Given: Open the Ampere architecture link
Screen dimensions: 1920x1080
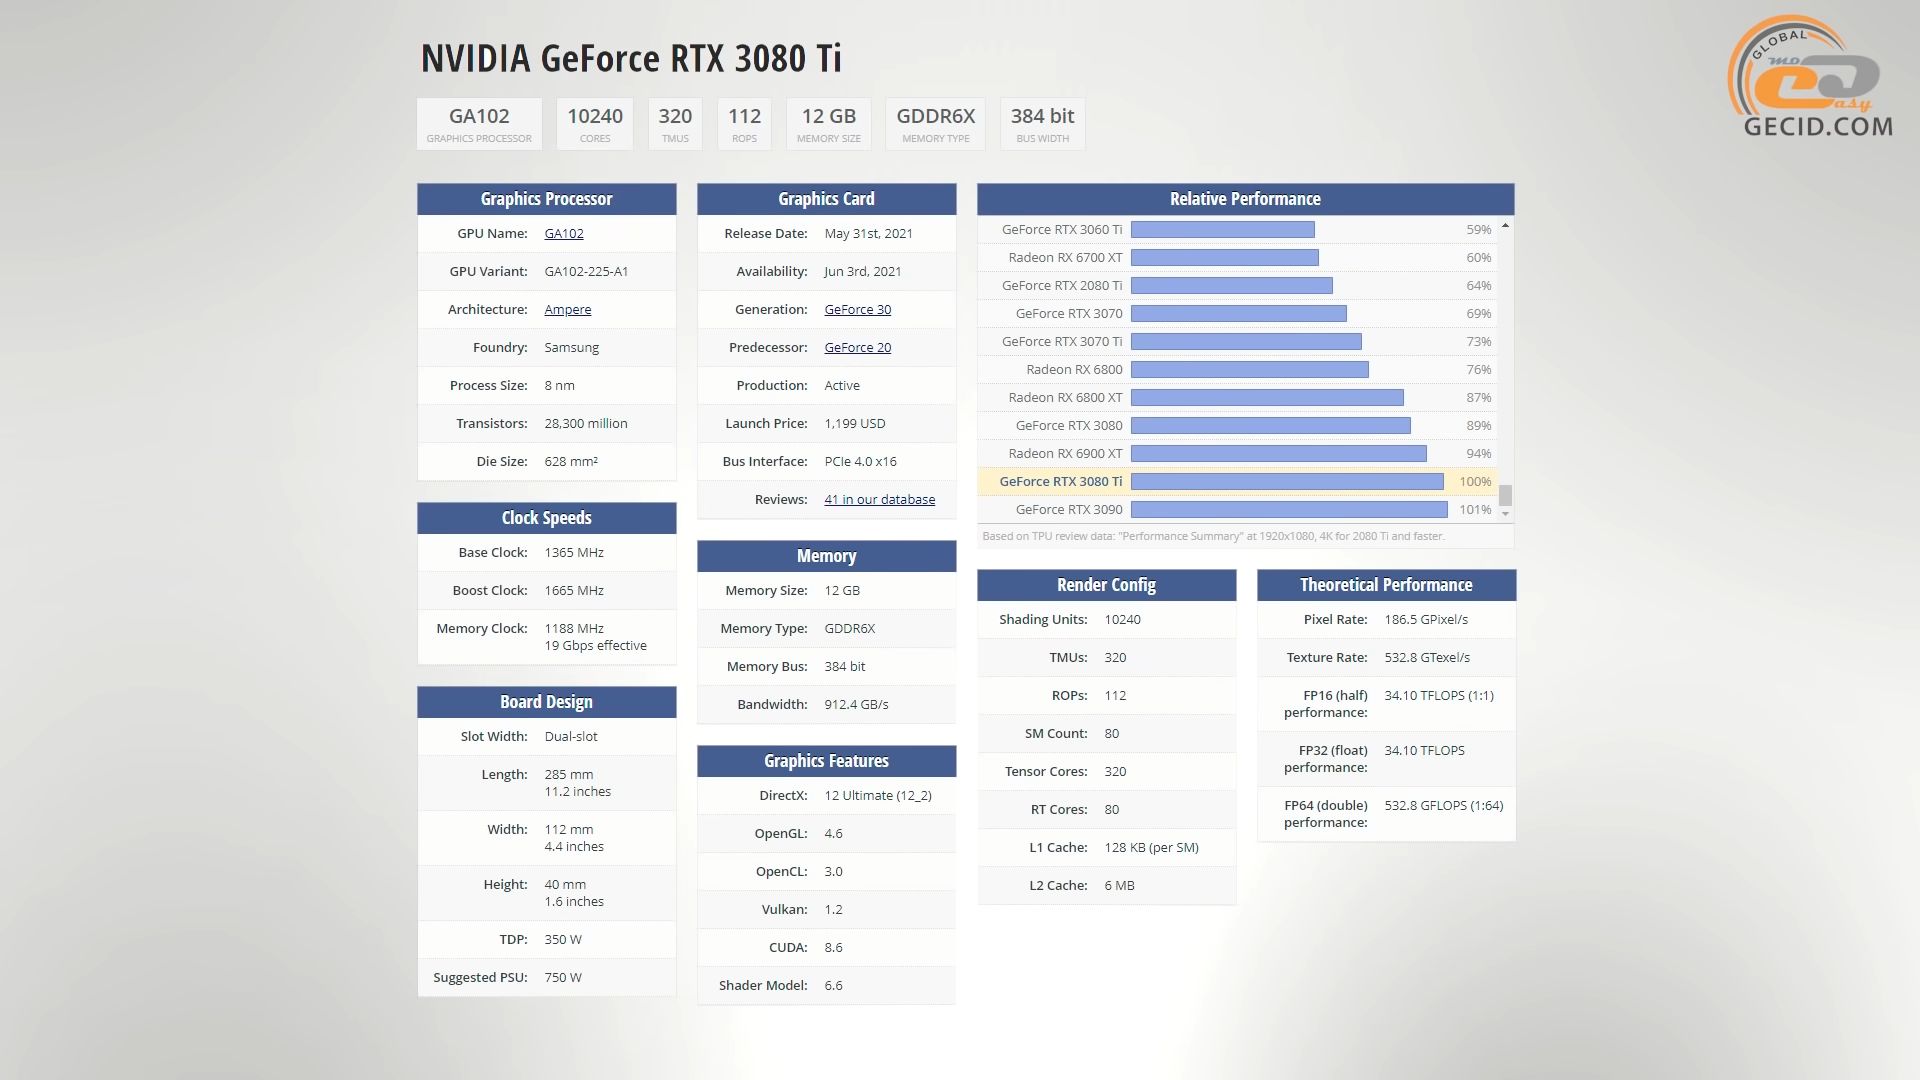Looking at the screenshot, I should click(567, 309).
